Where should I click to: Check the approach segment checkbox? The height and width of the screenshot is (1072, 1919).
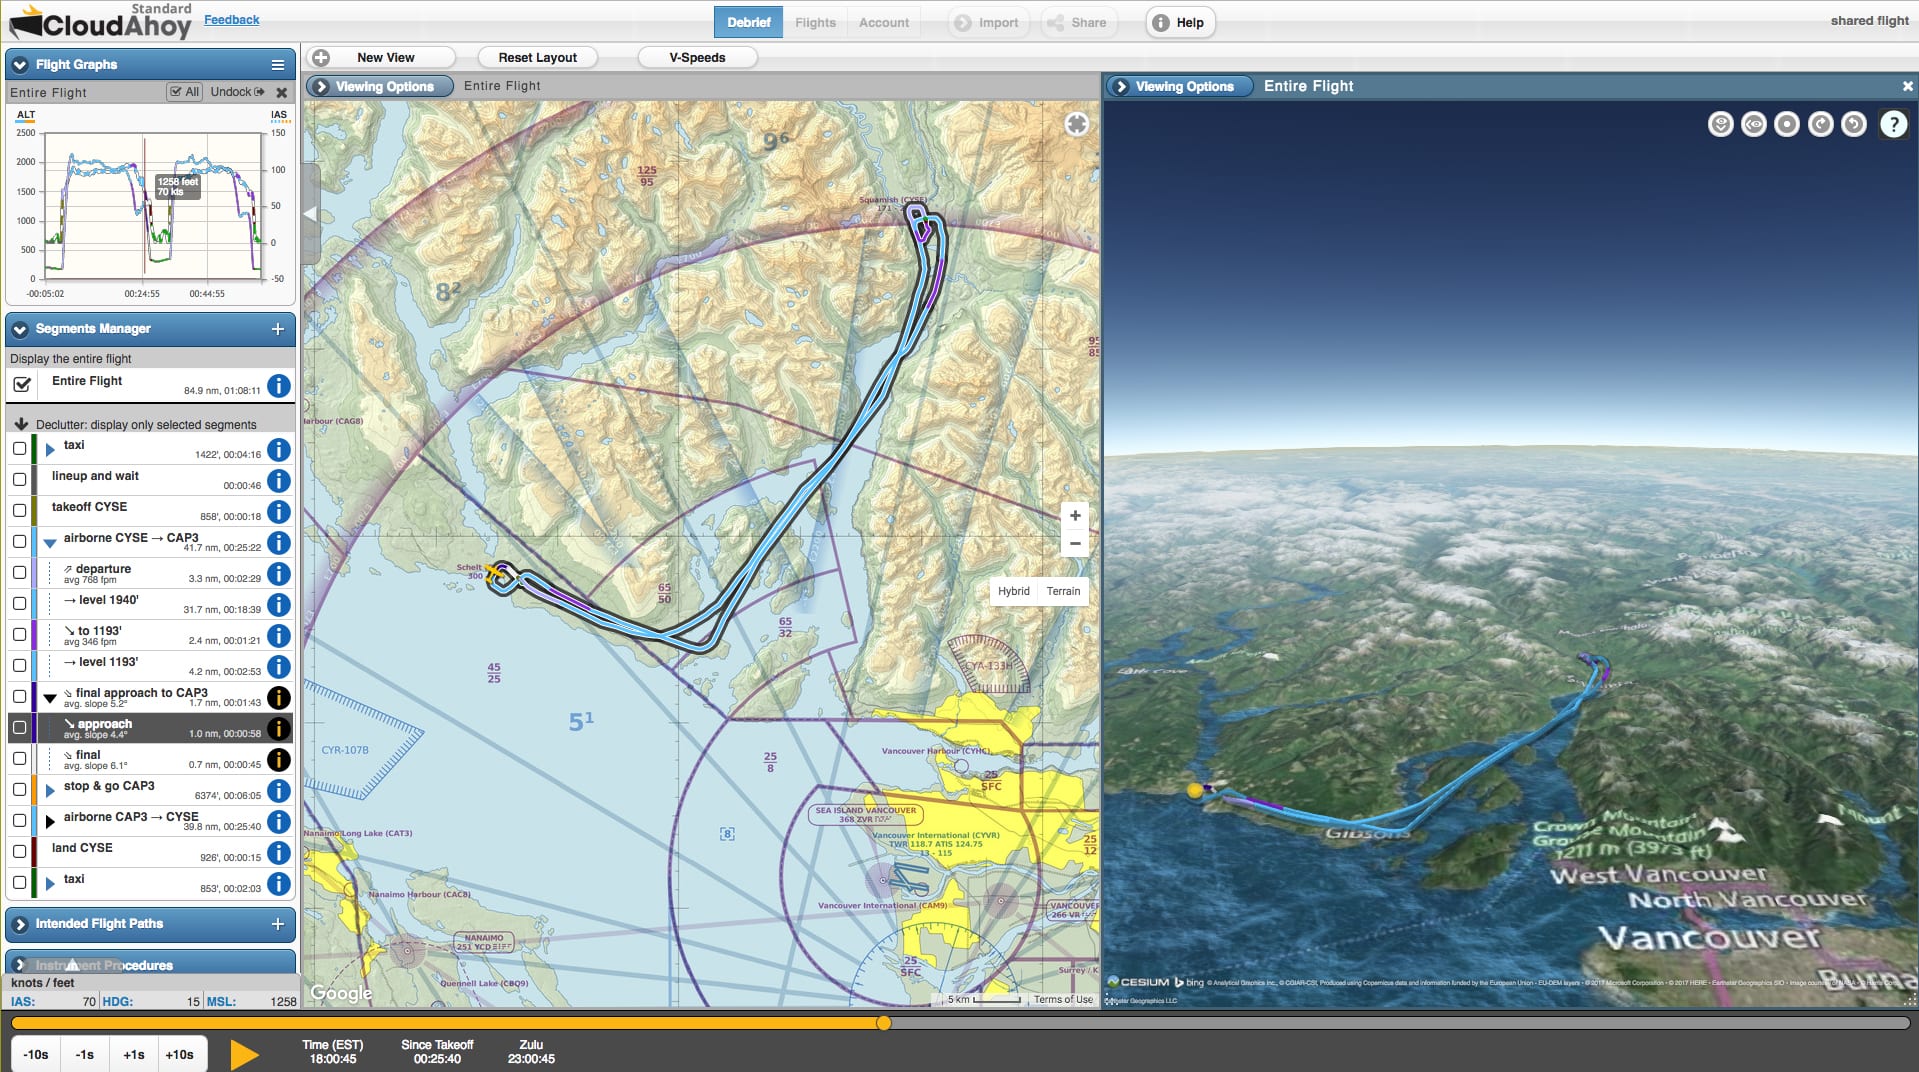coord(19,728)
